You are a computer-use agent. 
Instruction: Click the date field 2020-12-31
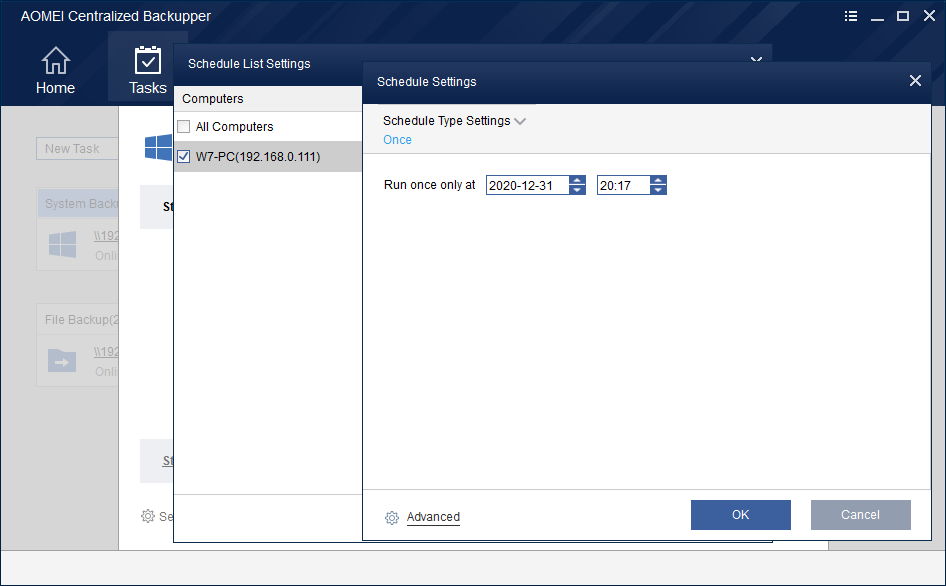(527, 185)
